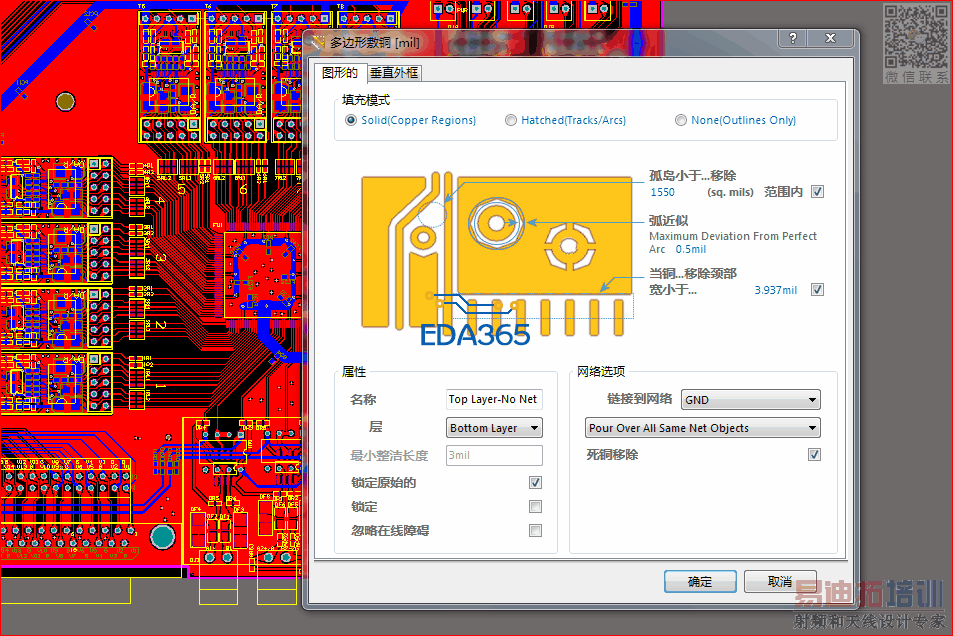Edit the 1550 sq. mils island value

[x=662, y=192]
